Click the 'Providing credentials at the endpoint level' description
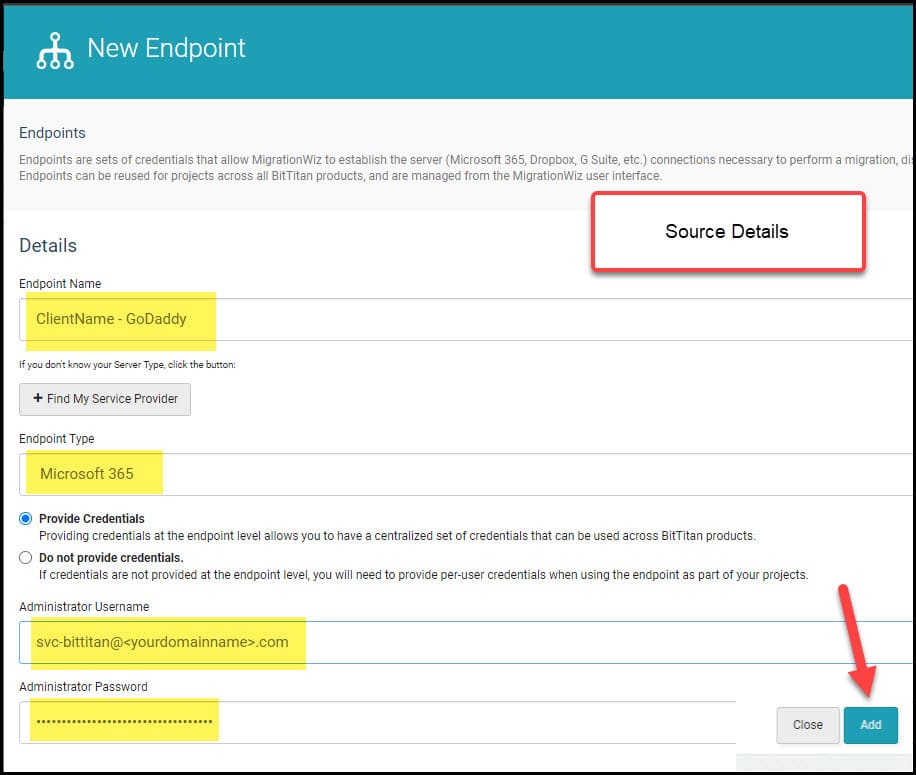 pos(397,536)
